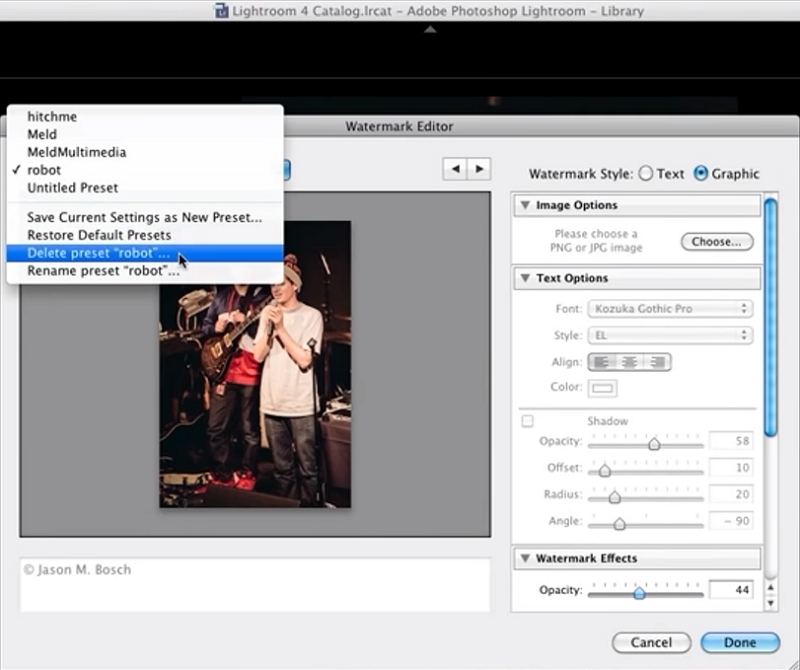Enable the Shadow checkbox
This screenshot has height=670, width=800.
point(528,421)
